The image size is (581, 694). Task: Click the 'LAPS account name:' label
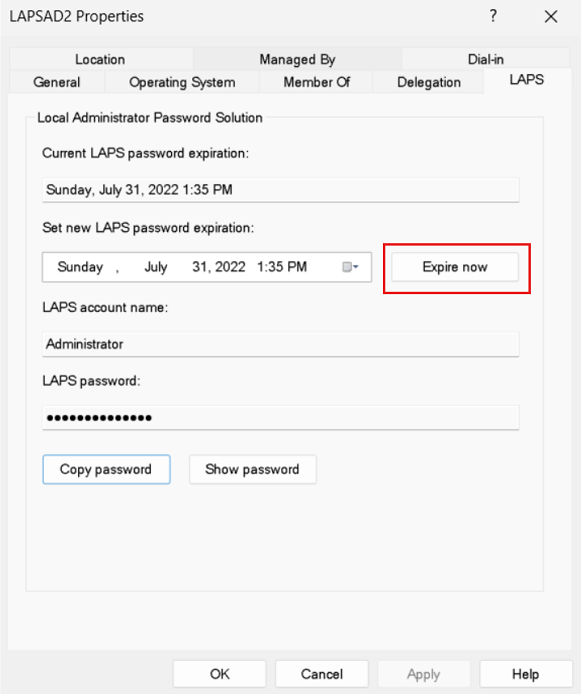tap(105, 307)
